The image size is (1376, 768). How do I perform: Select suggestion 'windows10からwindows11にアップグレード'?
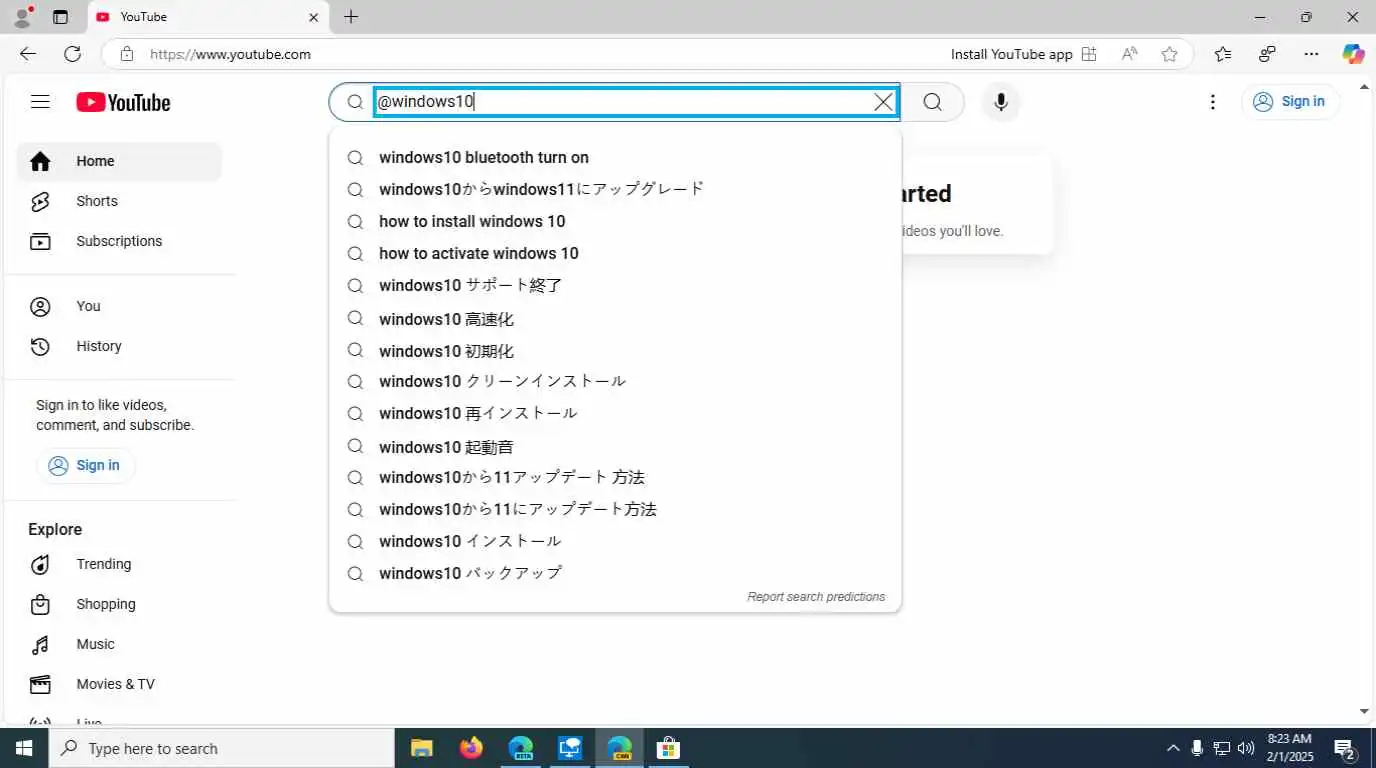click(615, 189)
